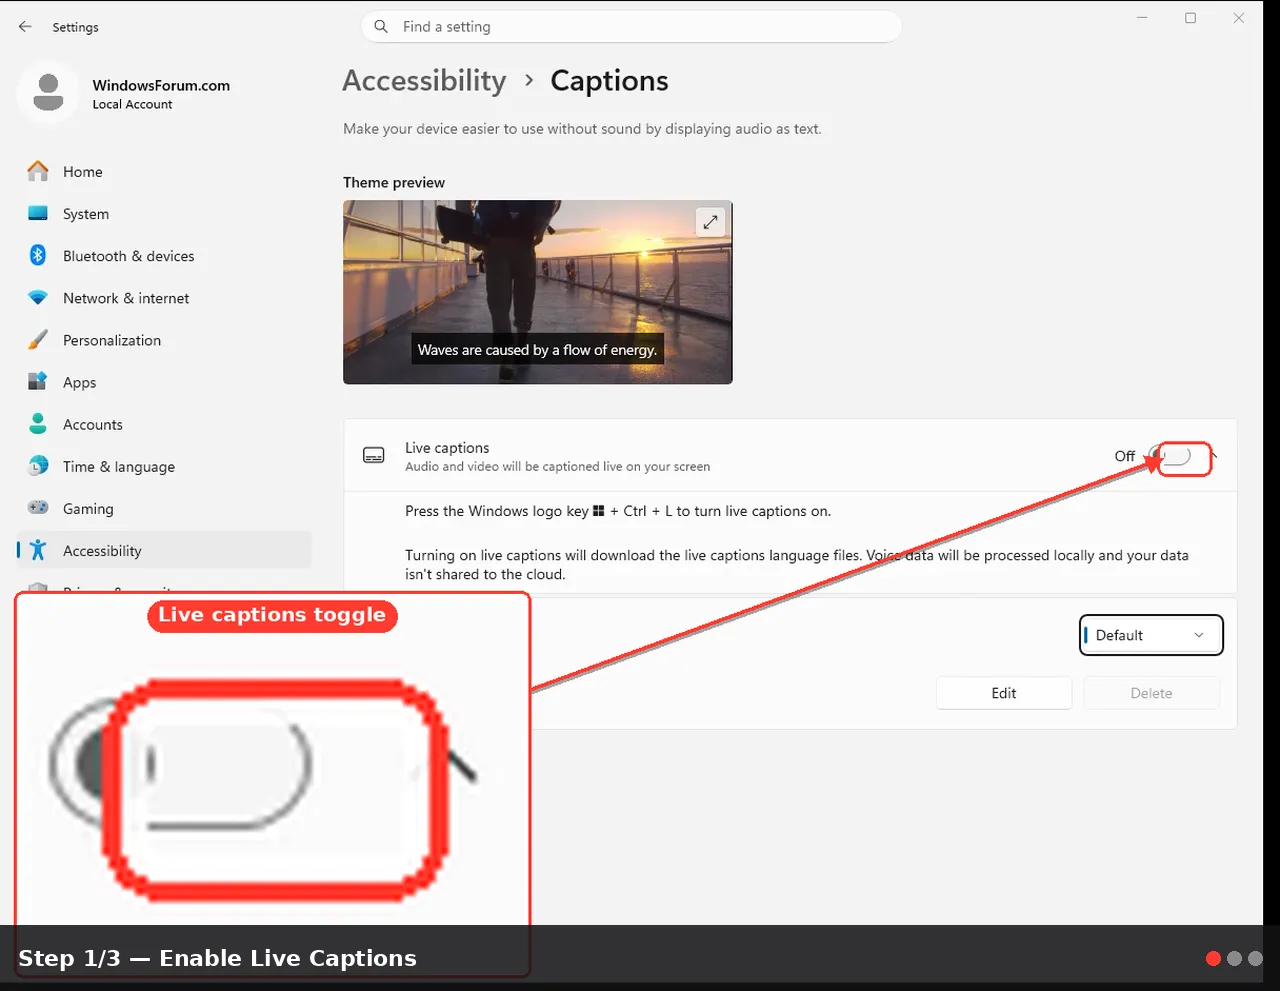
Task: Collapse the Live captions section chevron
Action: pos(1214,457)
